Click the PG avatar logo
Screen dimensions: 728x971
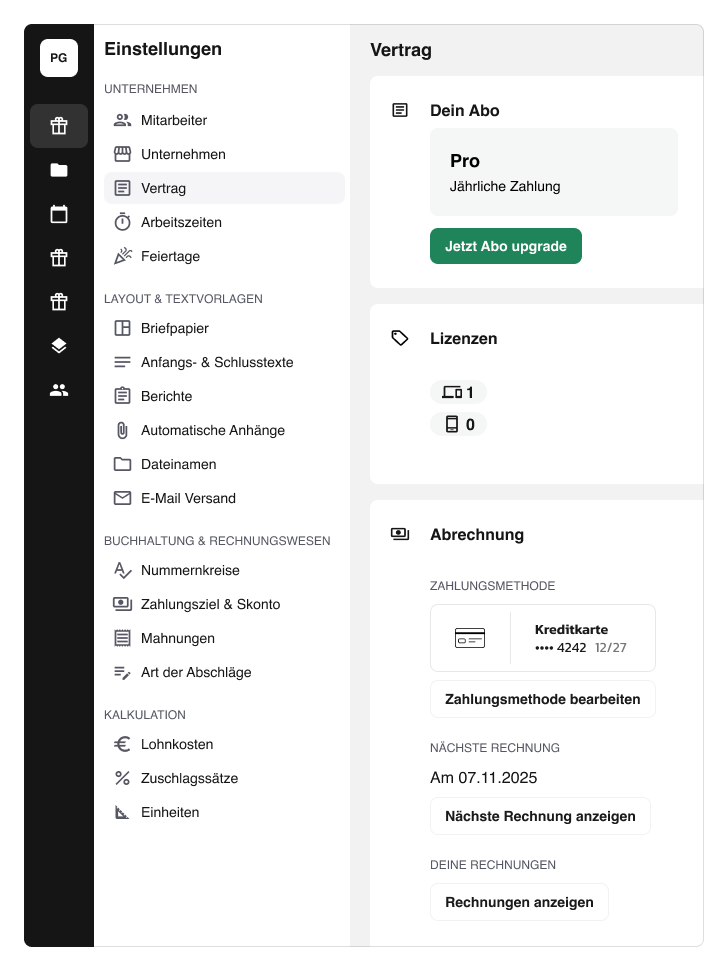point(59,58)
